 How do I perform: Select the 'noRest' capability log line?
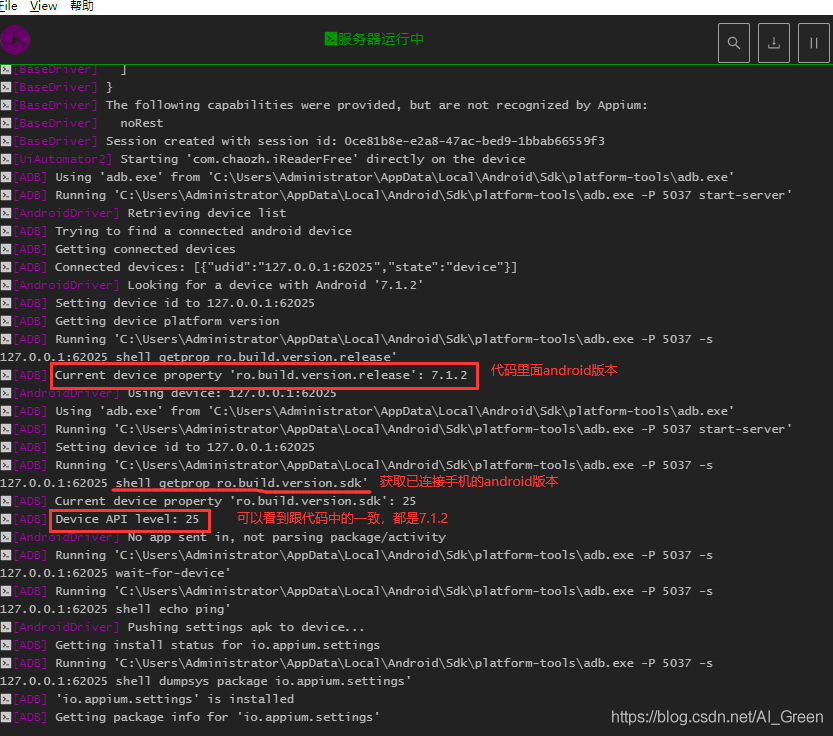pyautogui.click(x=141, y=123)
